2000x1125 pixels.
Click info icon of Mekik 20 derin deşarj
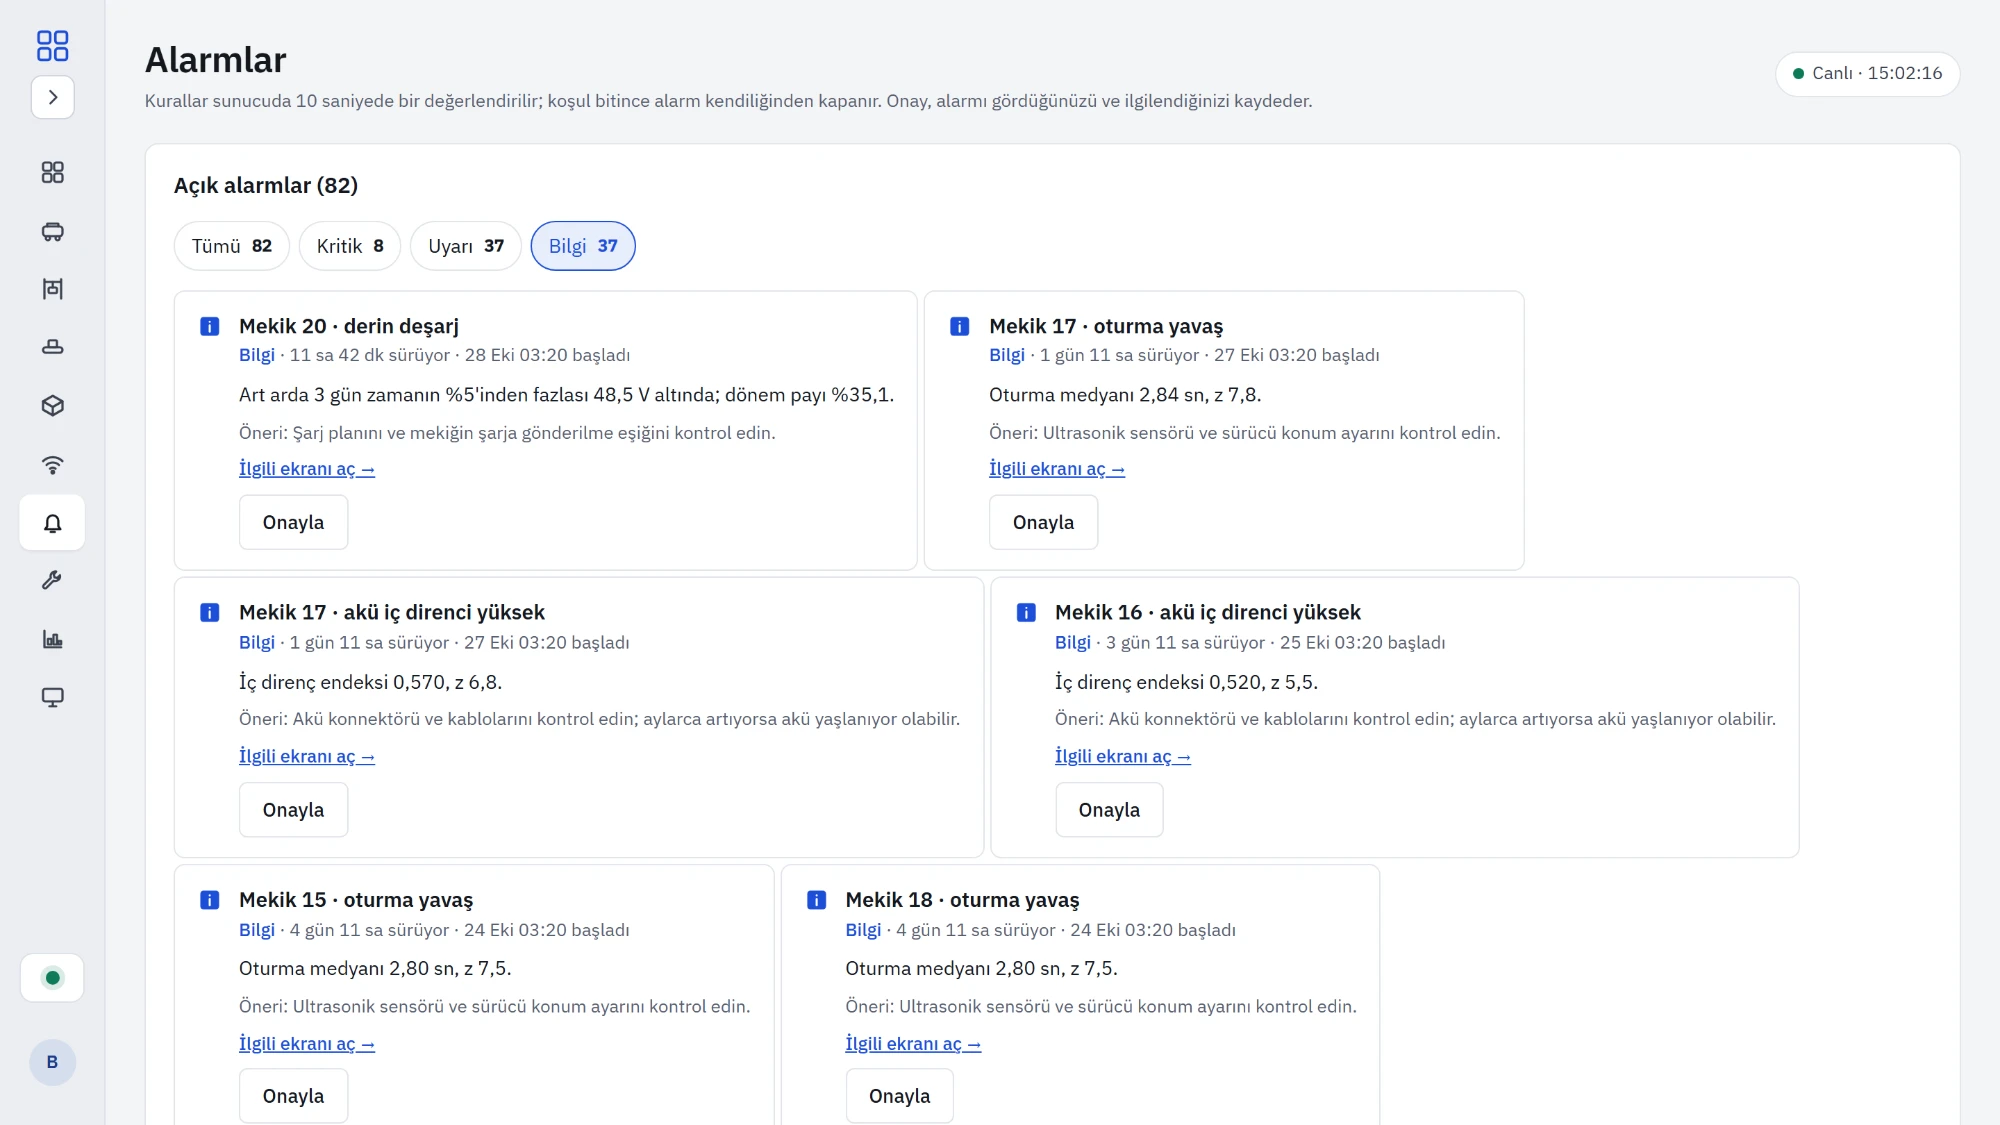coord(210,326)
